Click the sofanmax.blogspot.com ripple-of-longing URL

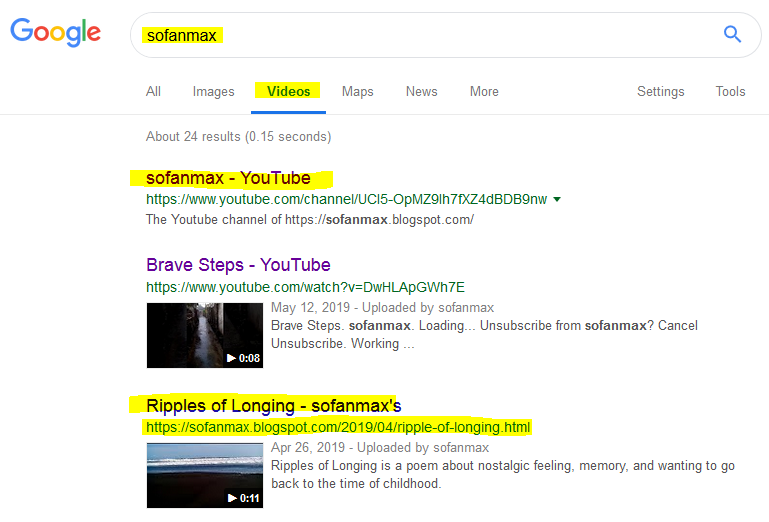[338, 427]
